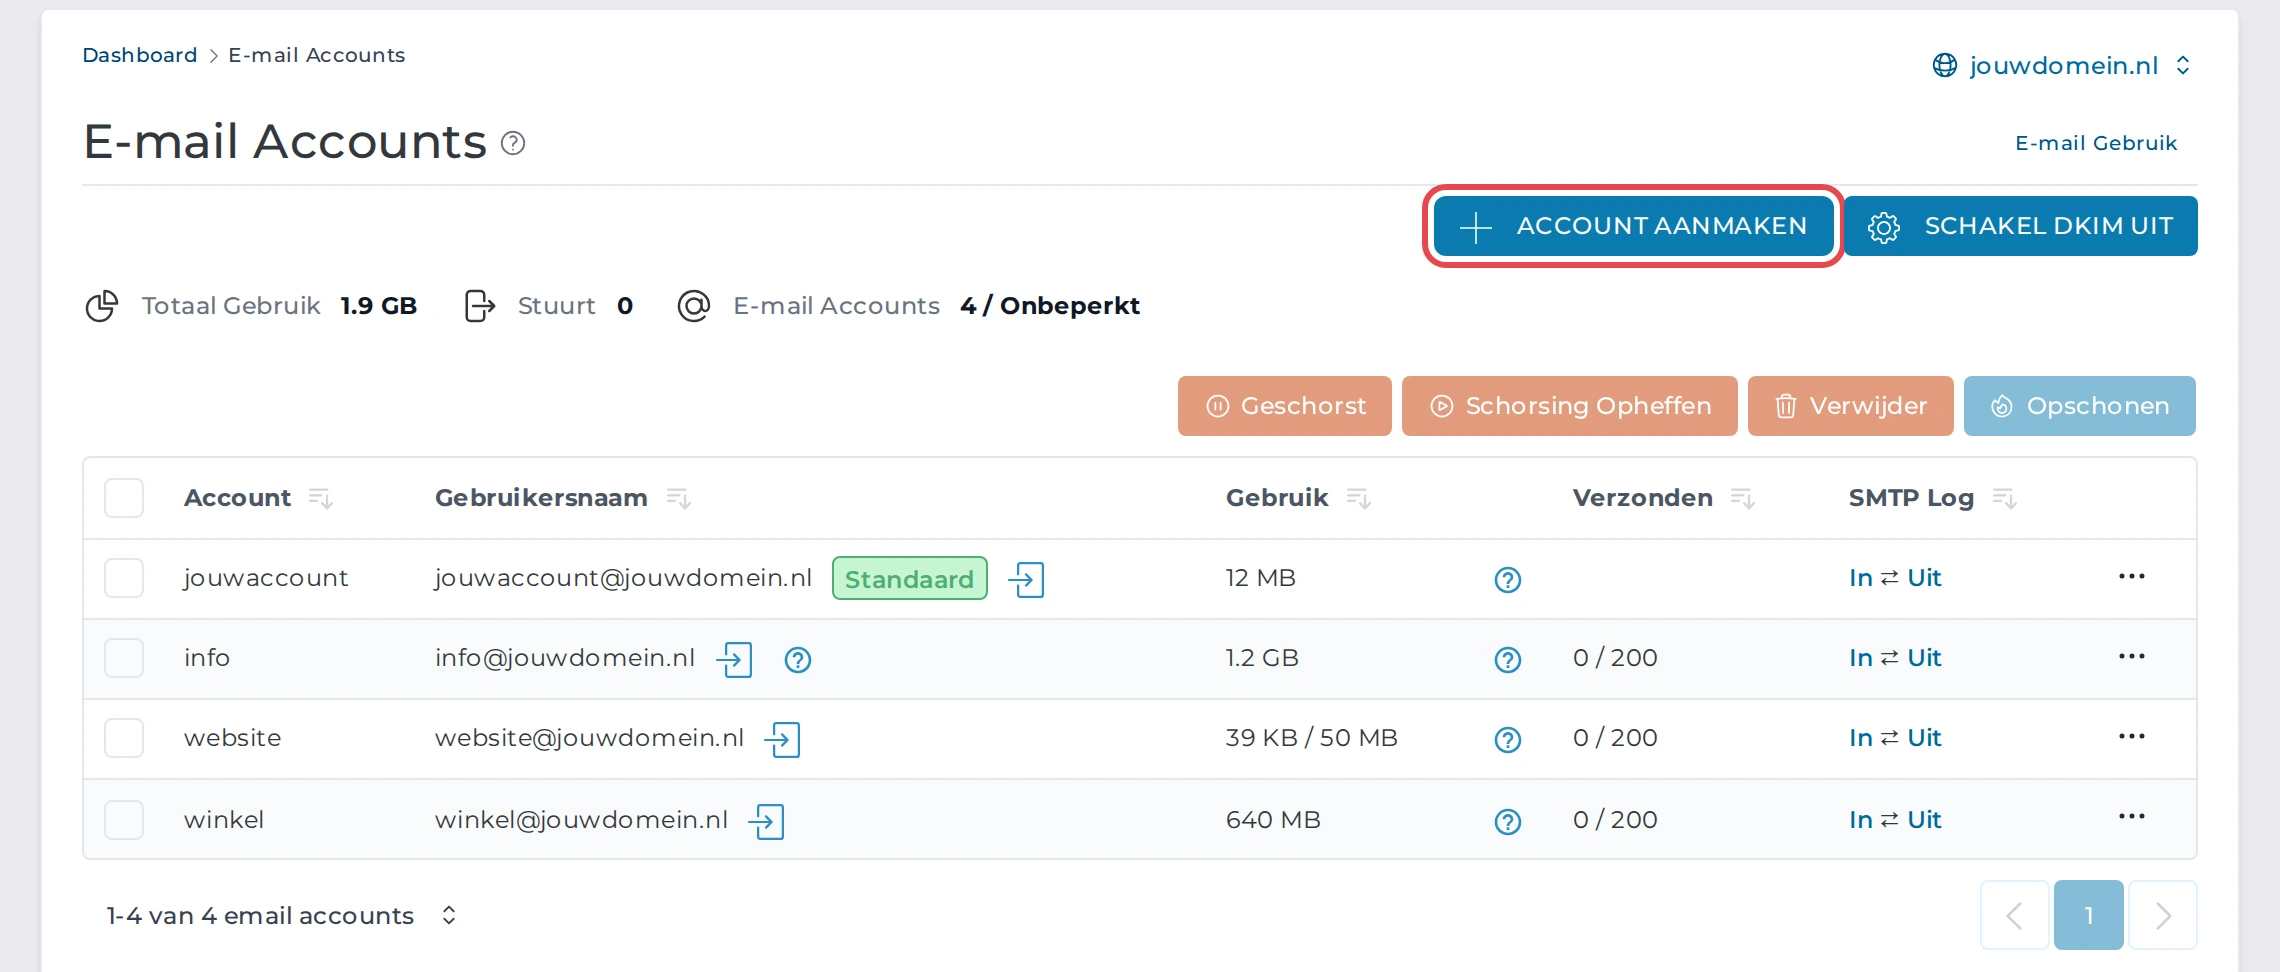Open help icon next to info@jouwdomein.nl username
Viewport: 2280px width, 972px height.
798,660
